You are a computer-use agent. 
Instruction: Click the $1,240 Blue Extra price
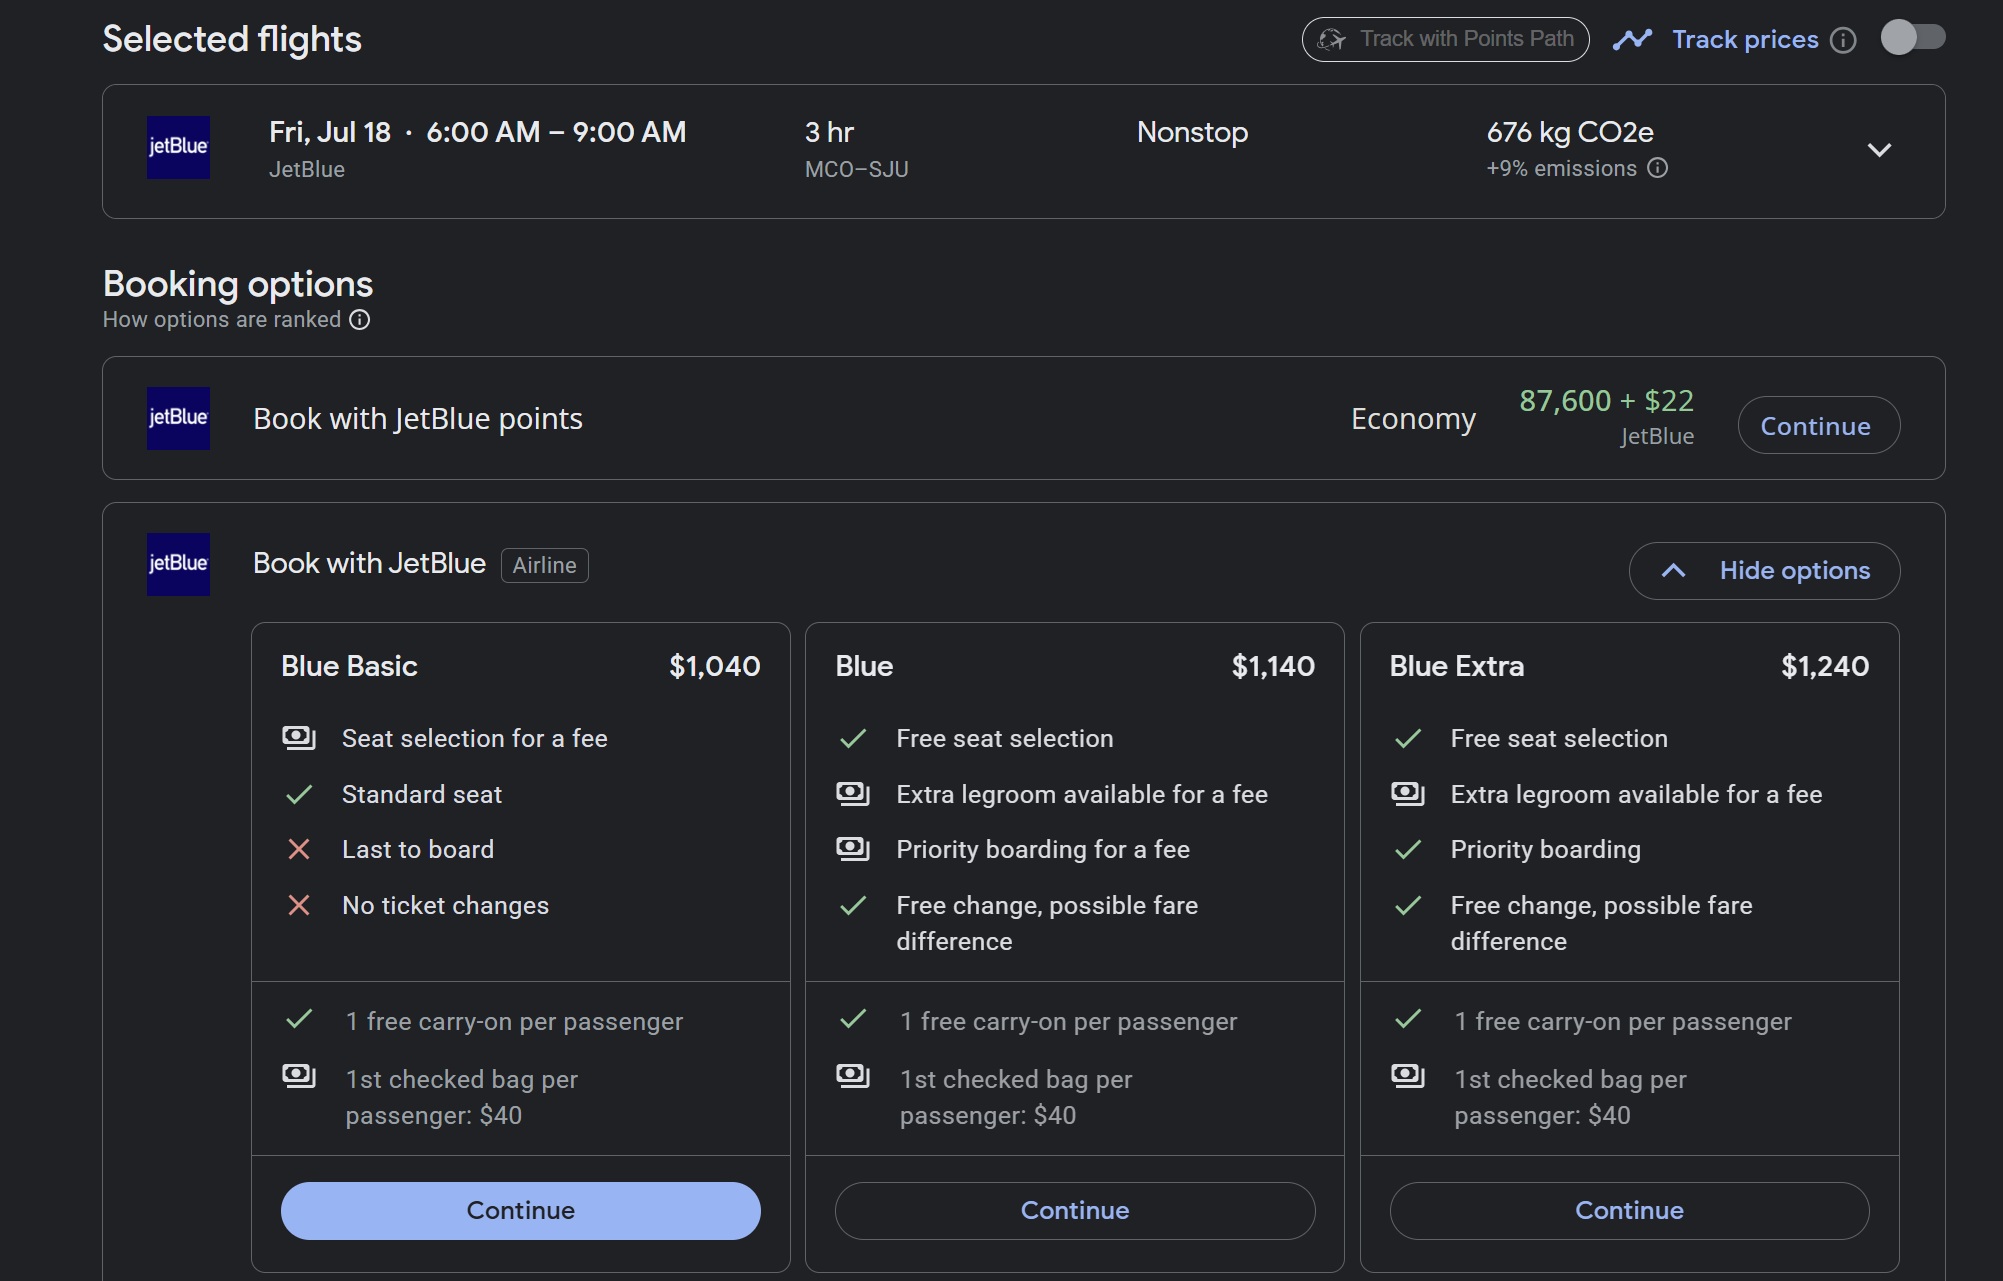tap(1825, 666)
